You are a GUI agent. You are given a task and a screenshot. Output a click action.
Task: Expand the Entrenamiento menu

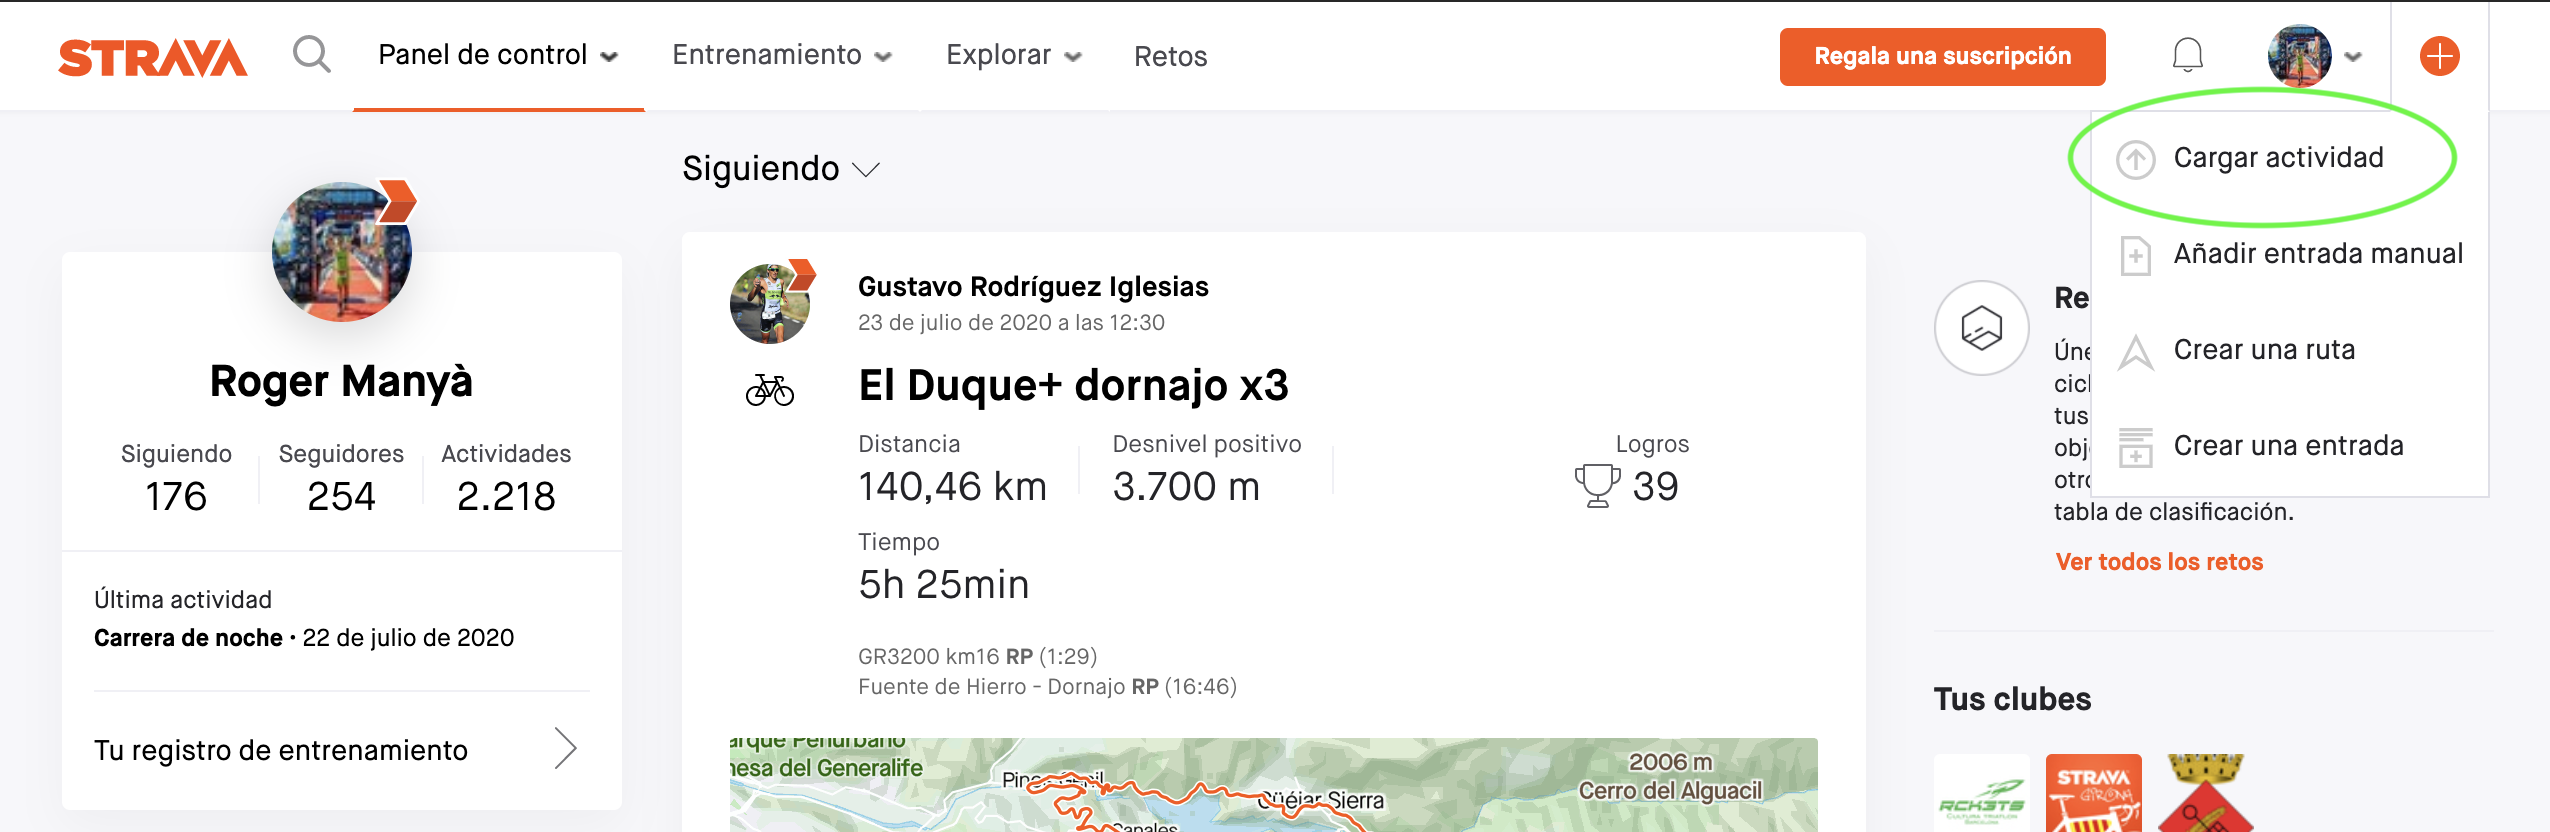[x=781, y=55]
